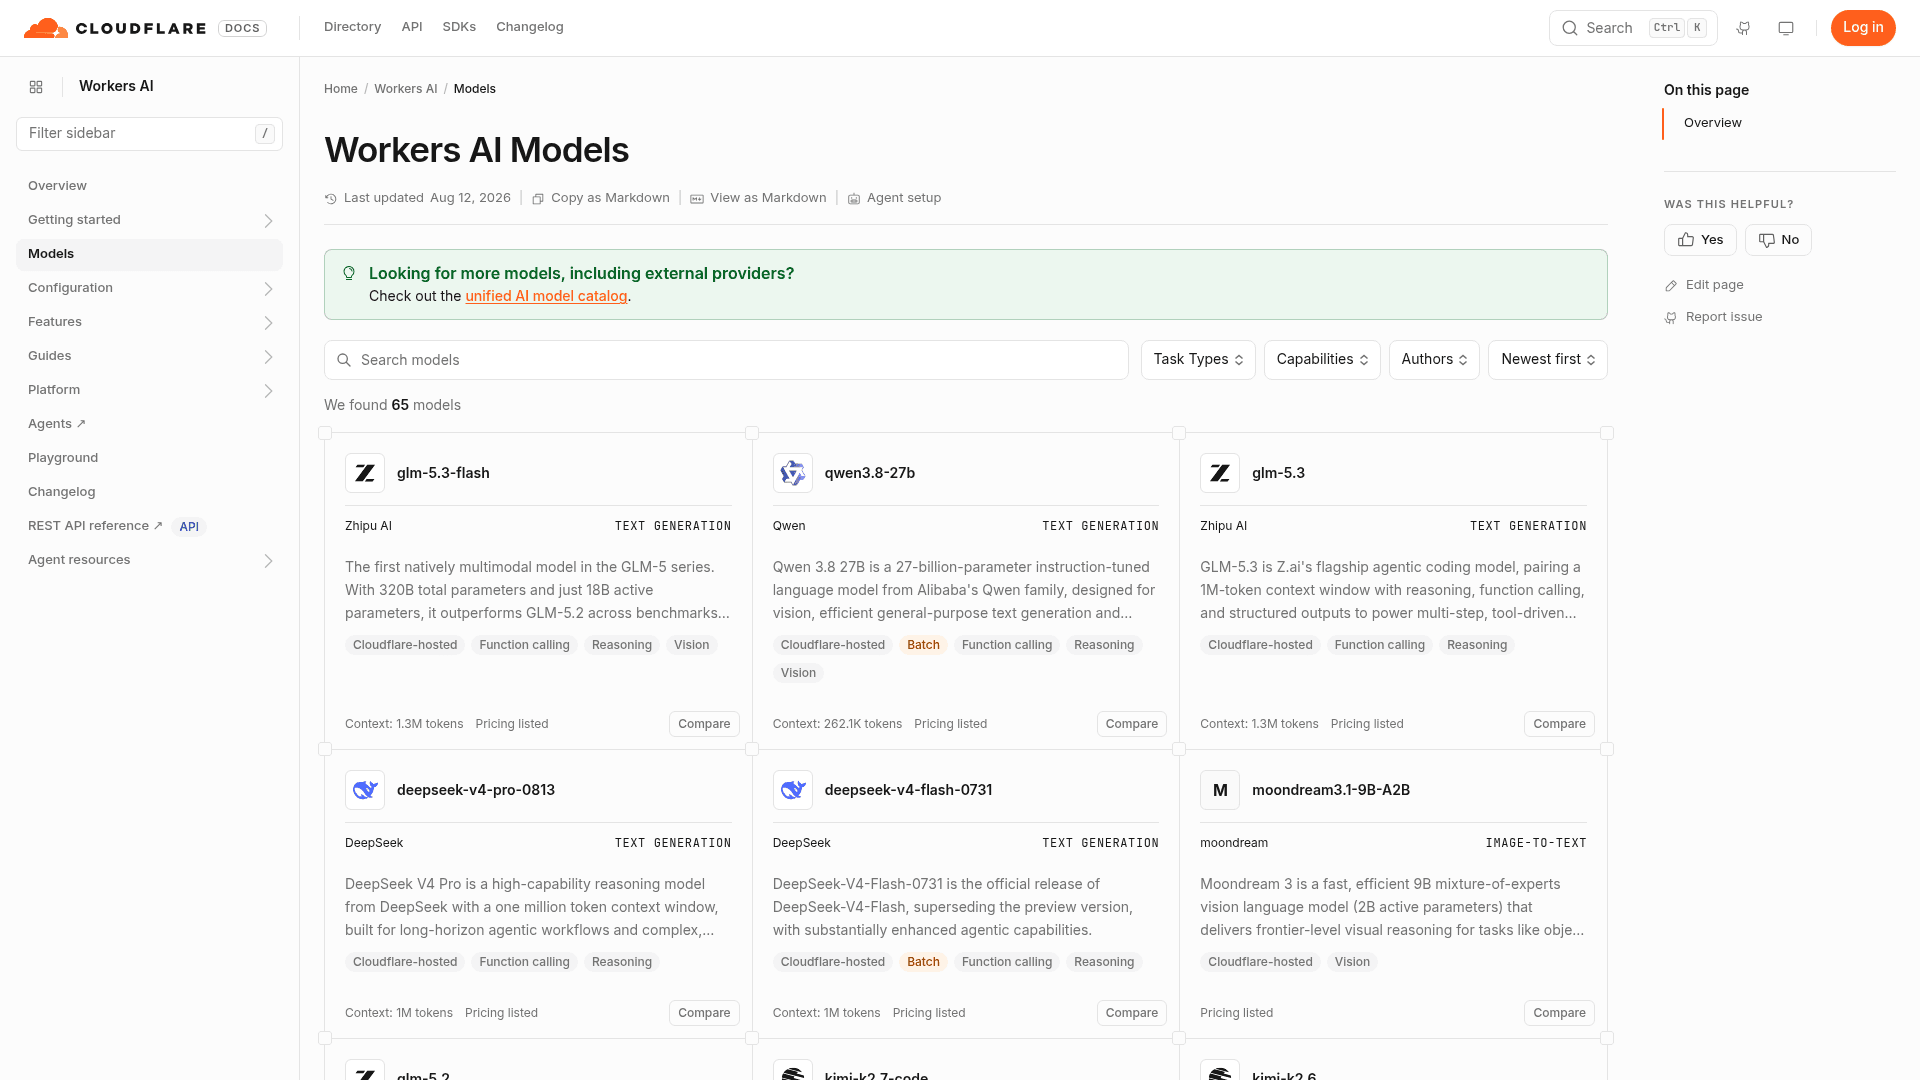Image resolution: width=1920 pixels, height=1080 pixels.
Task: Click the Copy as Markdown icon
Action: (538, 199)
